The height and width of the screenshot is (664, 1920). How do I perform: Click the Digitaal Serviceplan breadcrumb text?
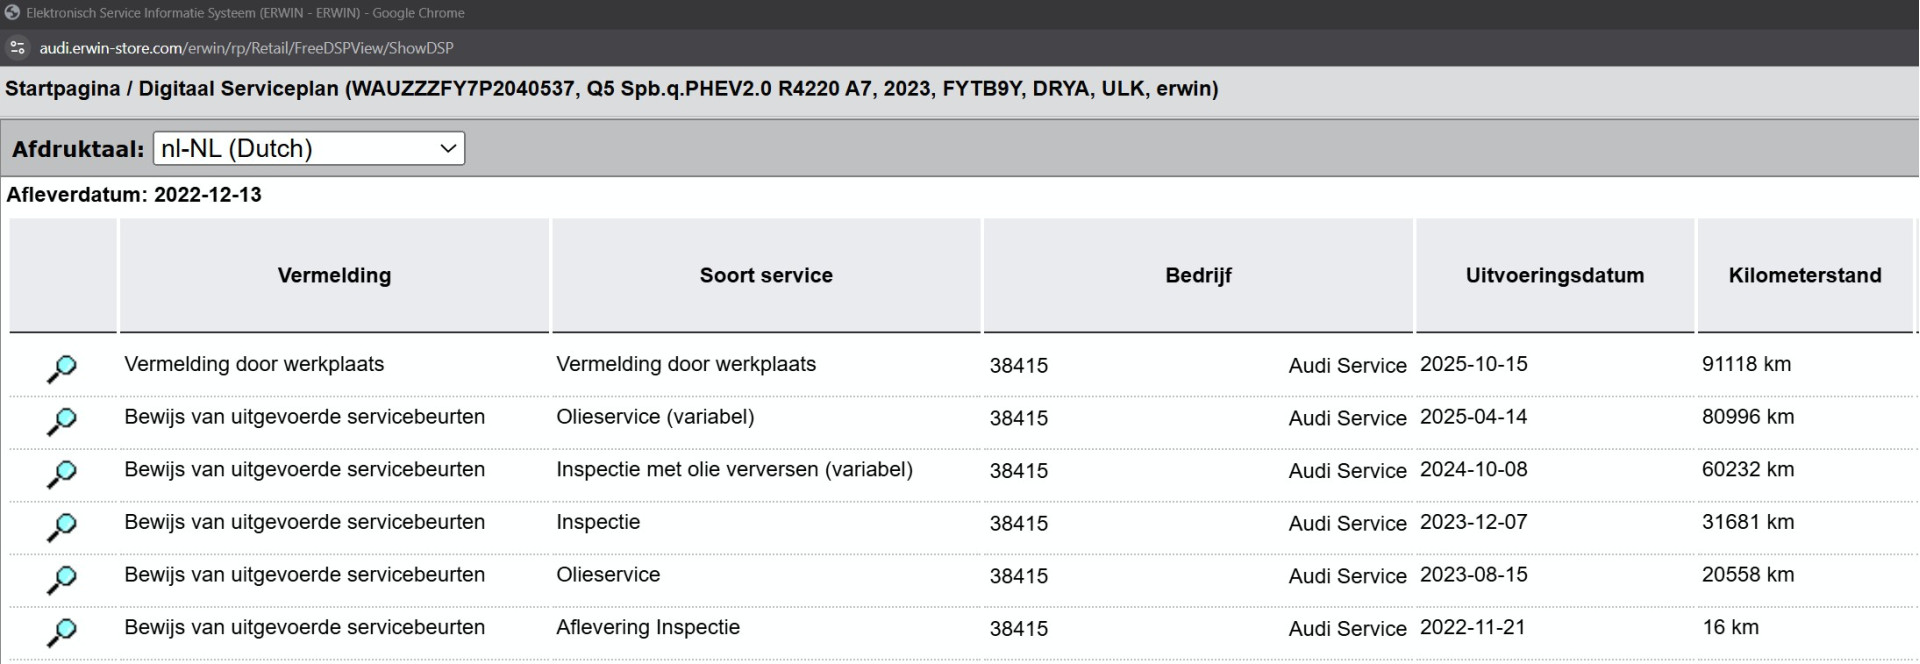point(238,89)
